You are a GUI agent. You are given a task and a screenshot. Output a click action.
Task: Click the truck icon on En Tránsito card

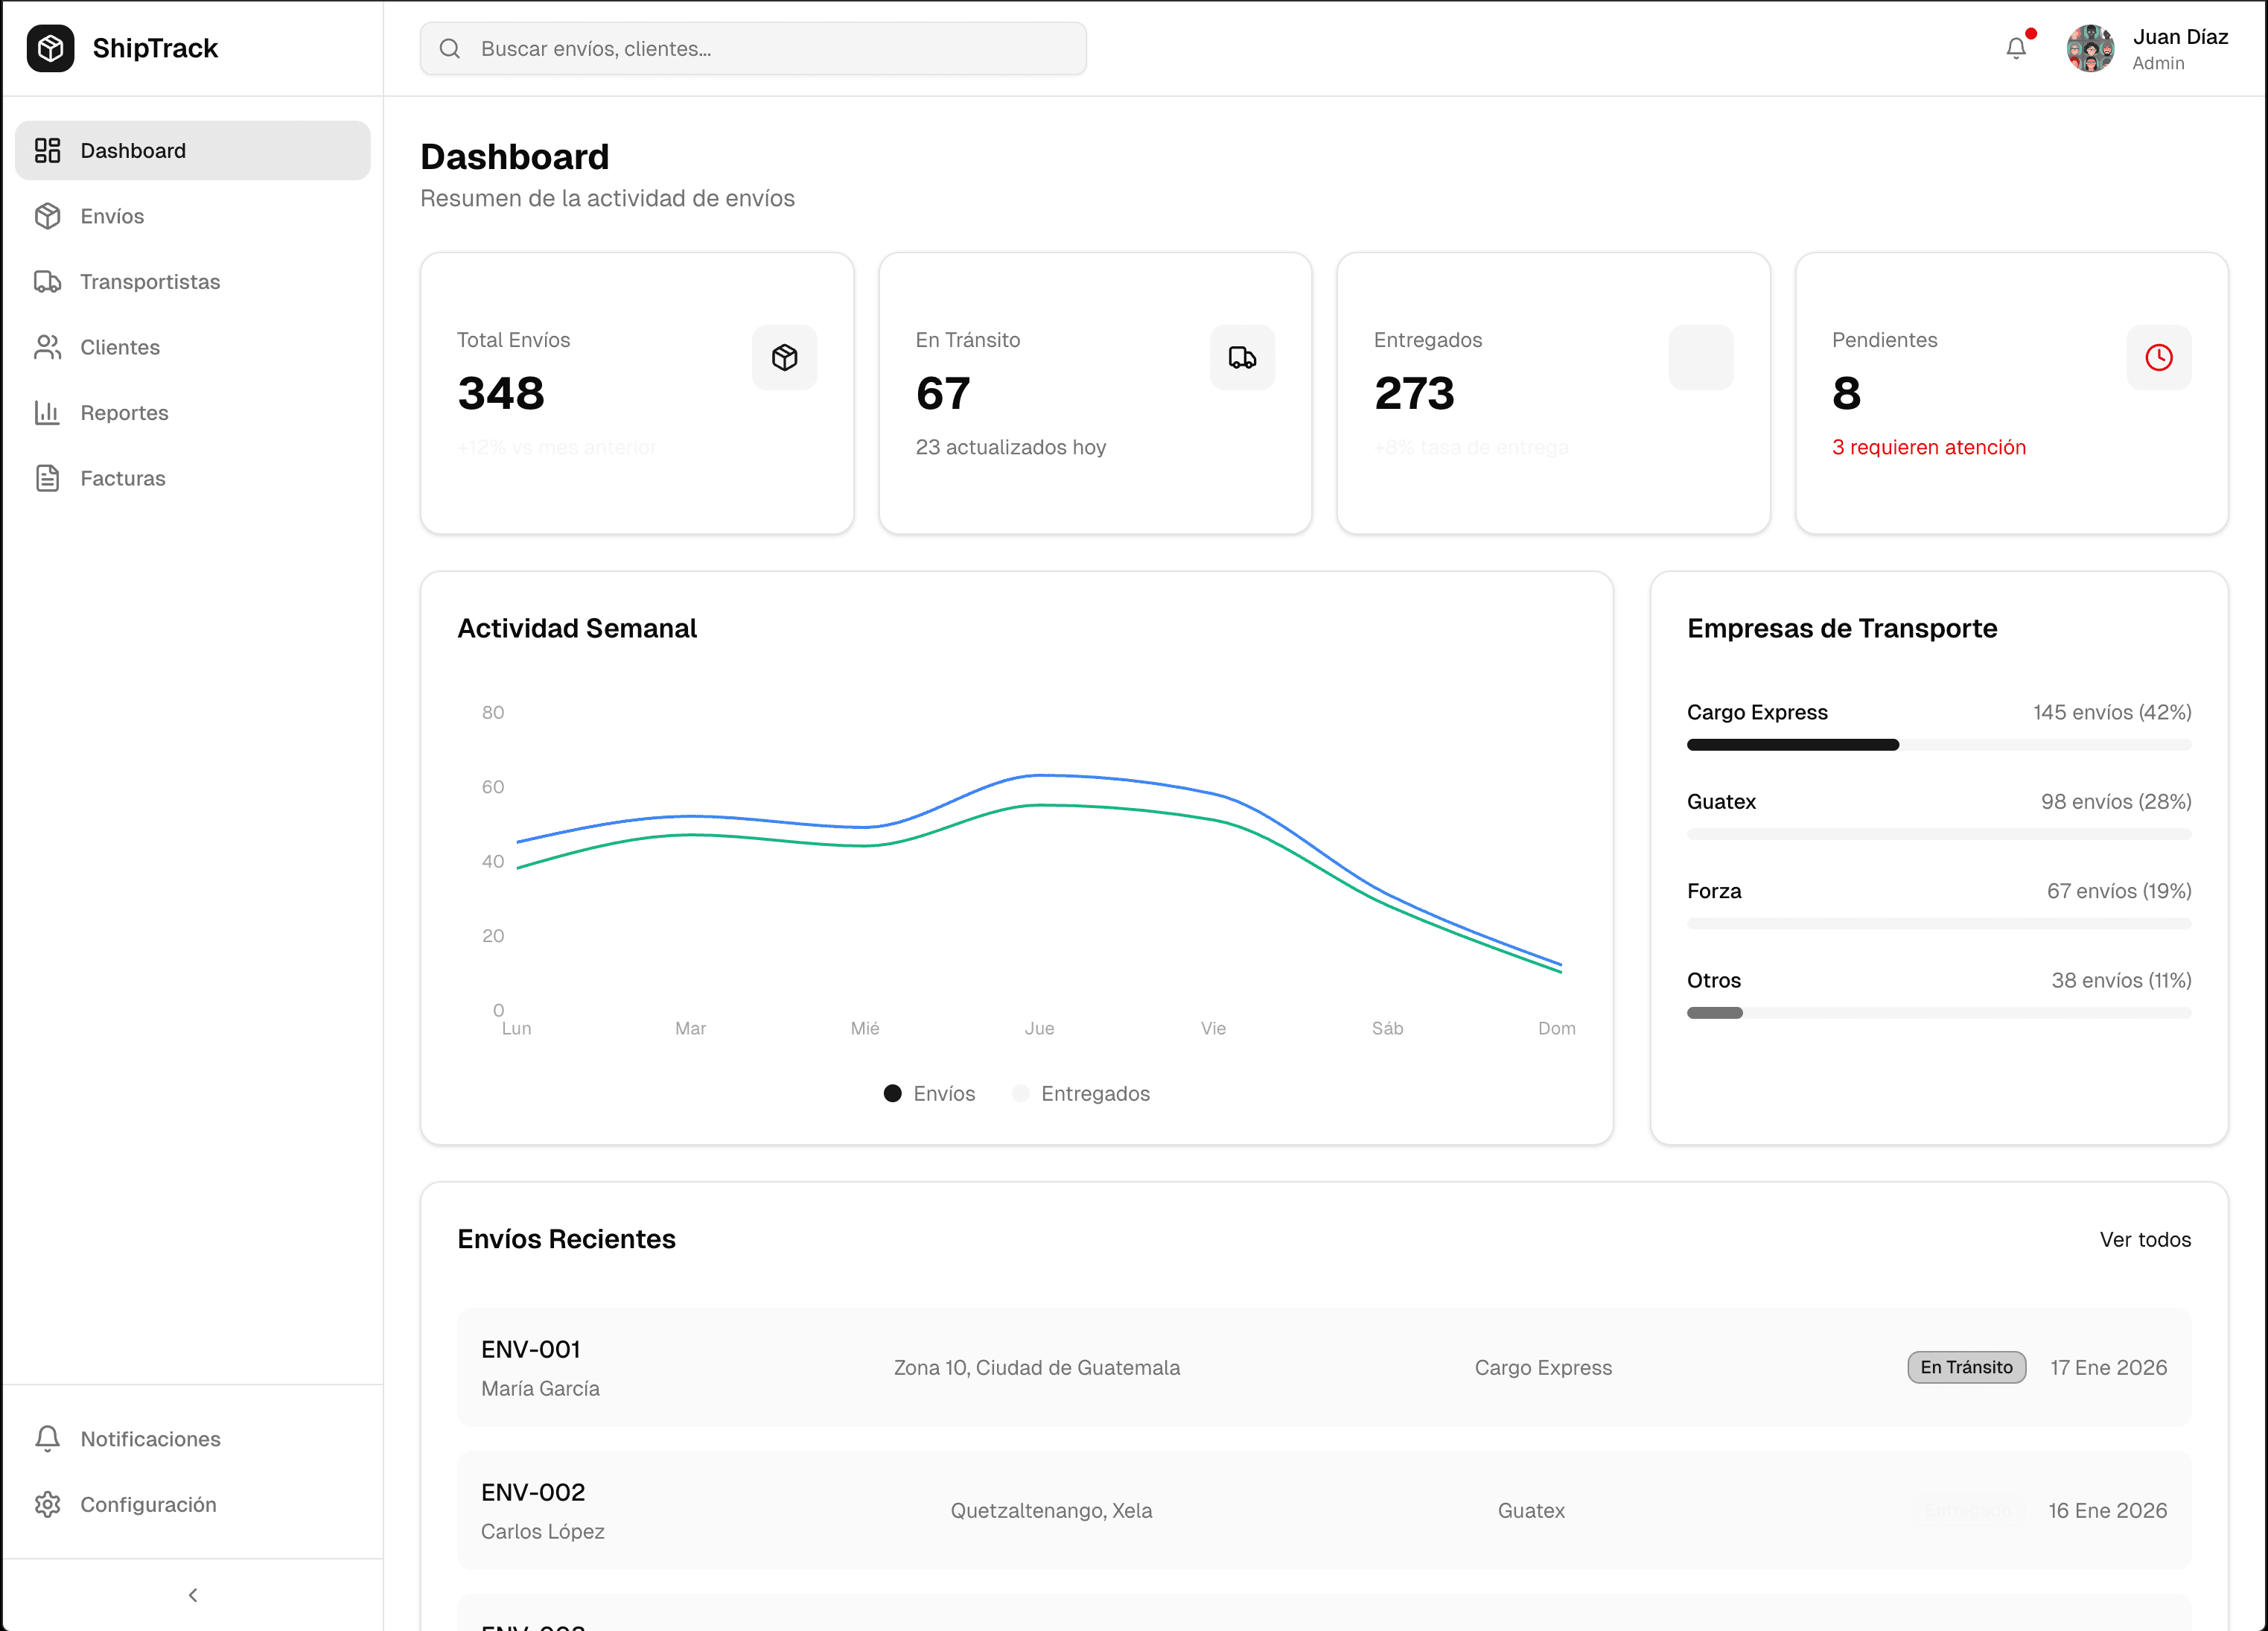1242,357
